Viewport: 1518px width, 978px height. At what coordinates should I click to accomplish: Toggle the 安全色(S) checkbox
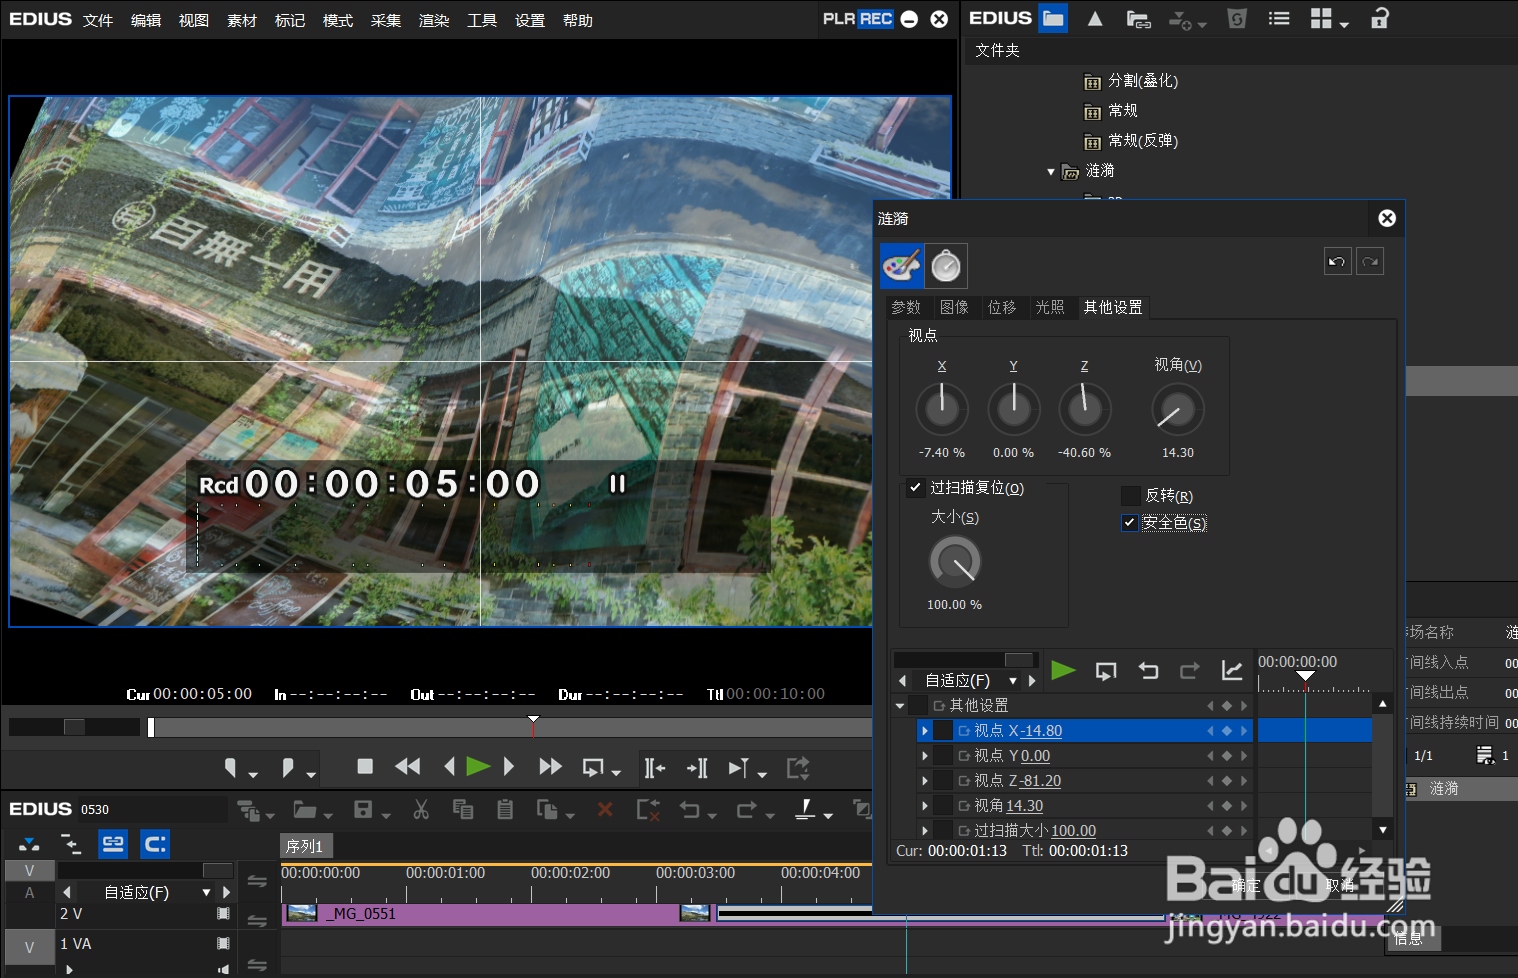tap(1130, 523)
